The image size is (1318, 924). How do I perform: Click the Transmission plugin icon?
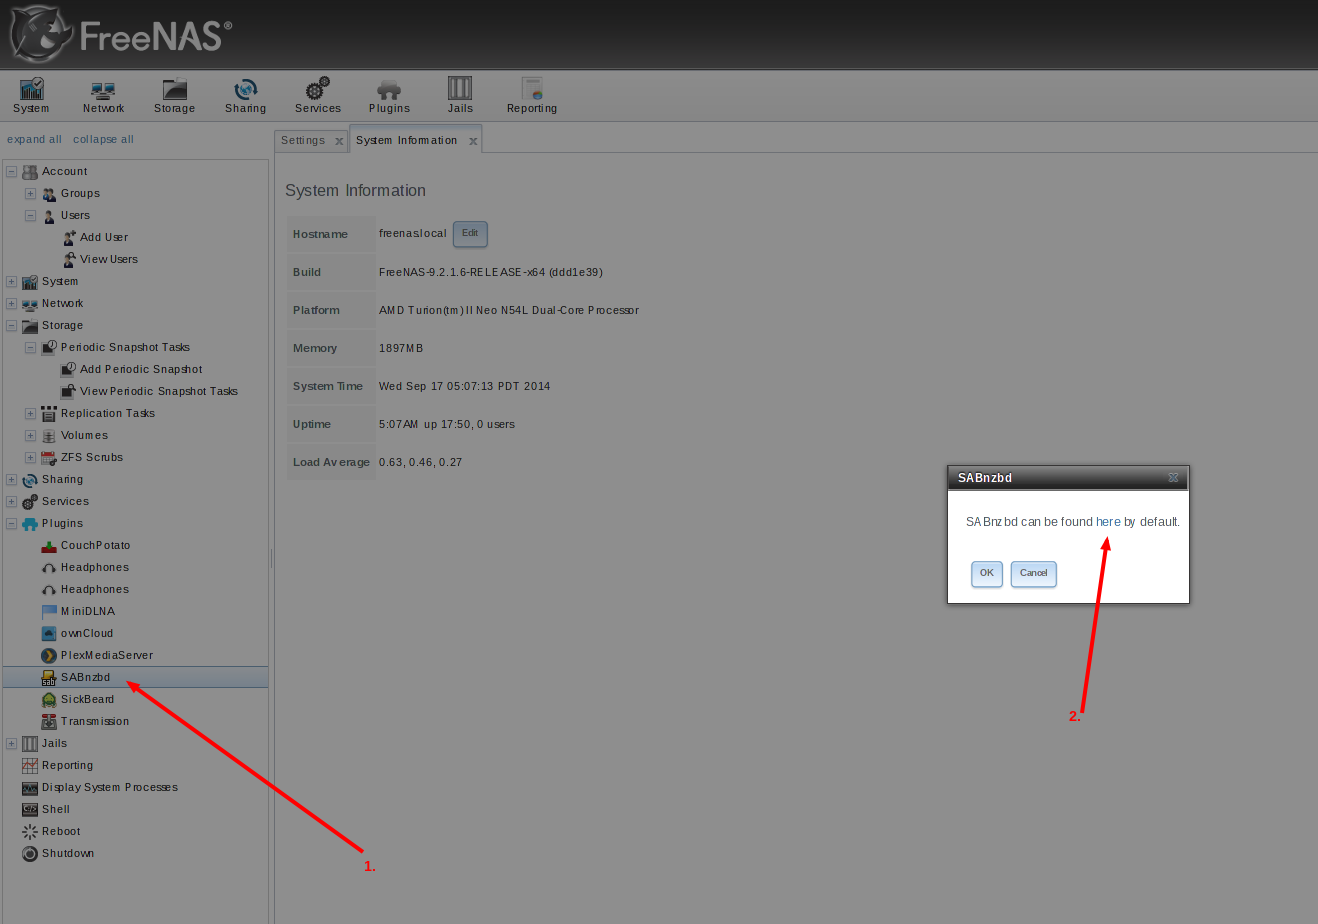tap(49, 722)
